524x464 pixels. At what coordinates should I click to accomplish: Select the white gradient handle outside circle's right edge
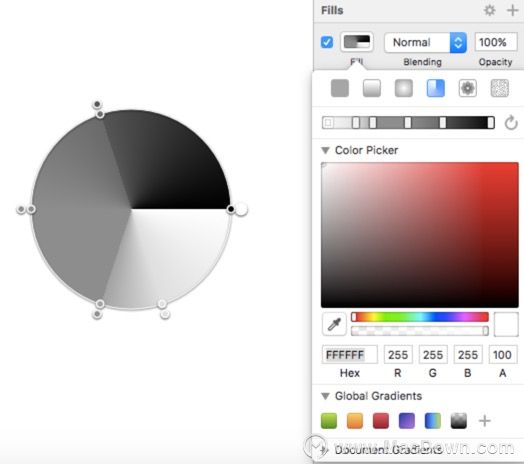pyautogui.click(x=241, y=209)
